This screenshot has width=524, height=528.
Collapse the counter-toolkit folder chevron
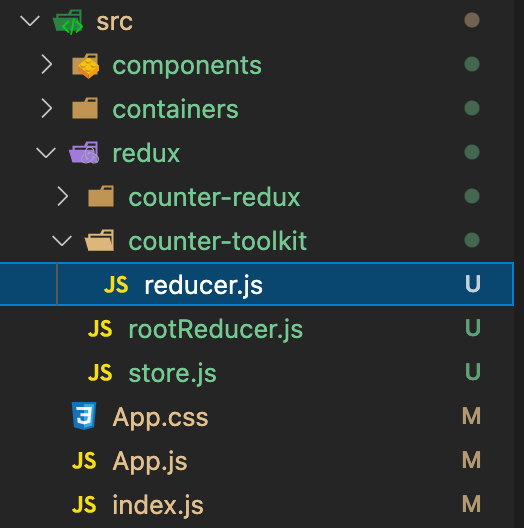click(62, 240)
